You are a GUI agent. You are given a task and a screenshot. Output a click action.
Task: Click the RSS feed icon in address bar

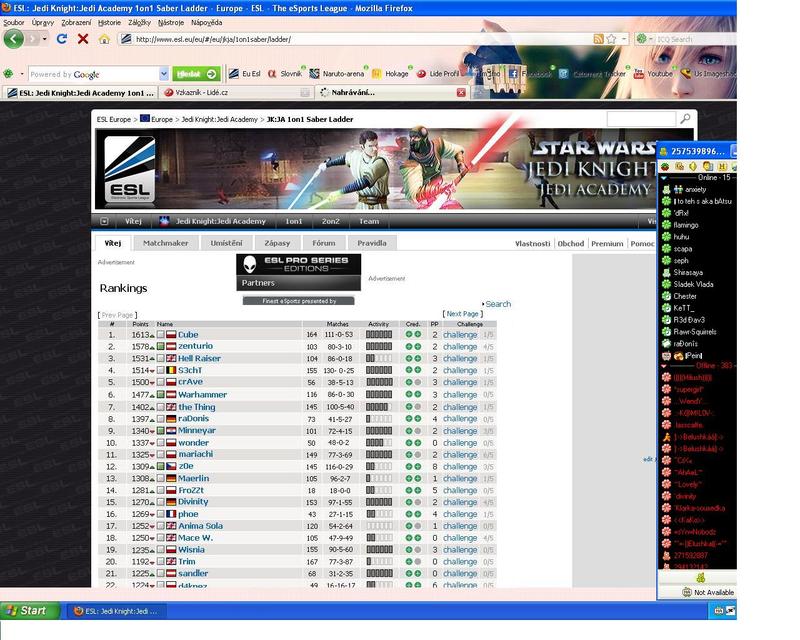[x=598, y=39]
